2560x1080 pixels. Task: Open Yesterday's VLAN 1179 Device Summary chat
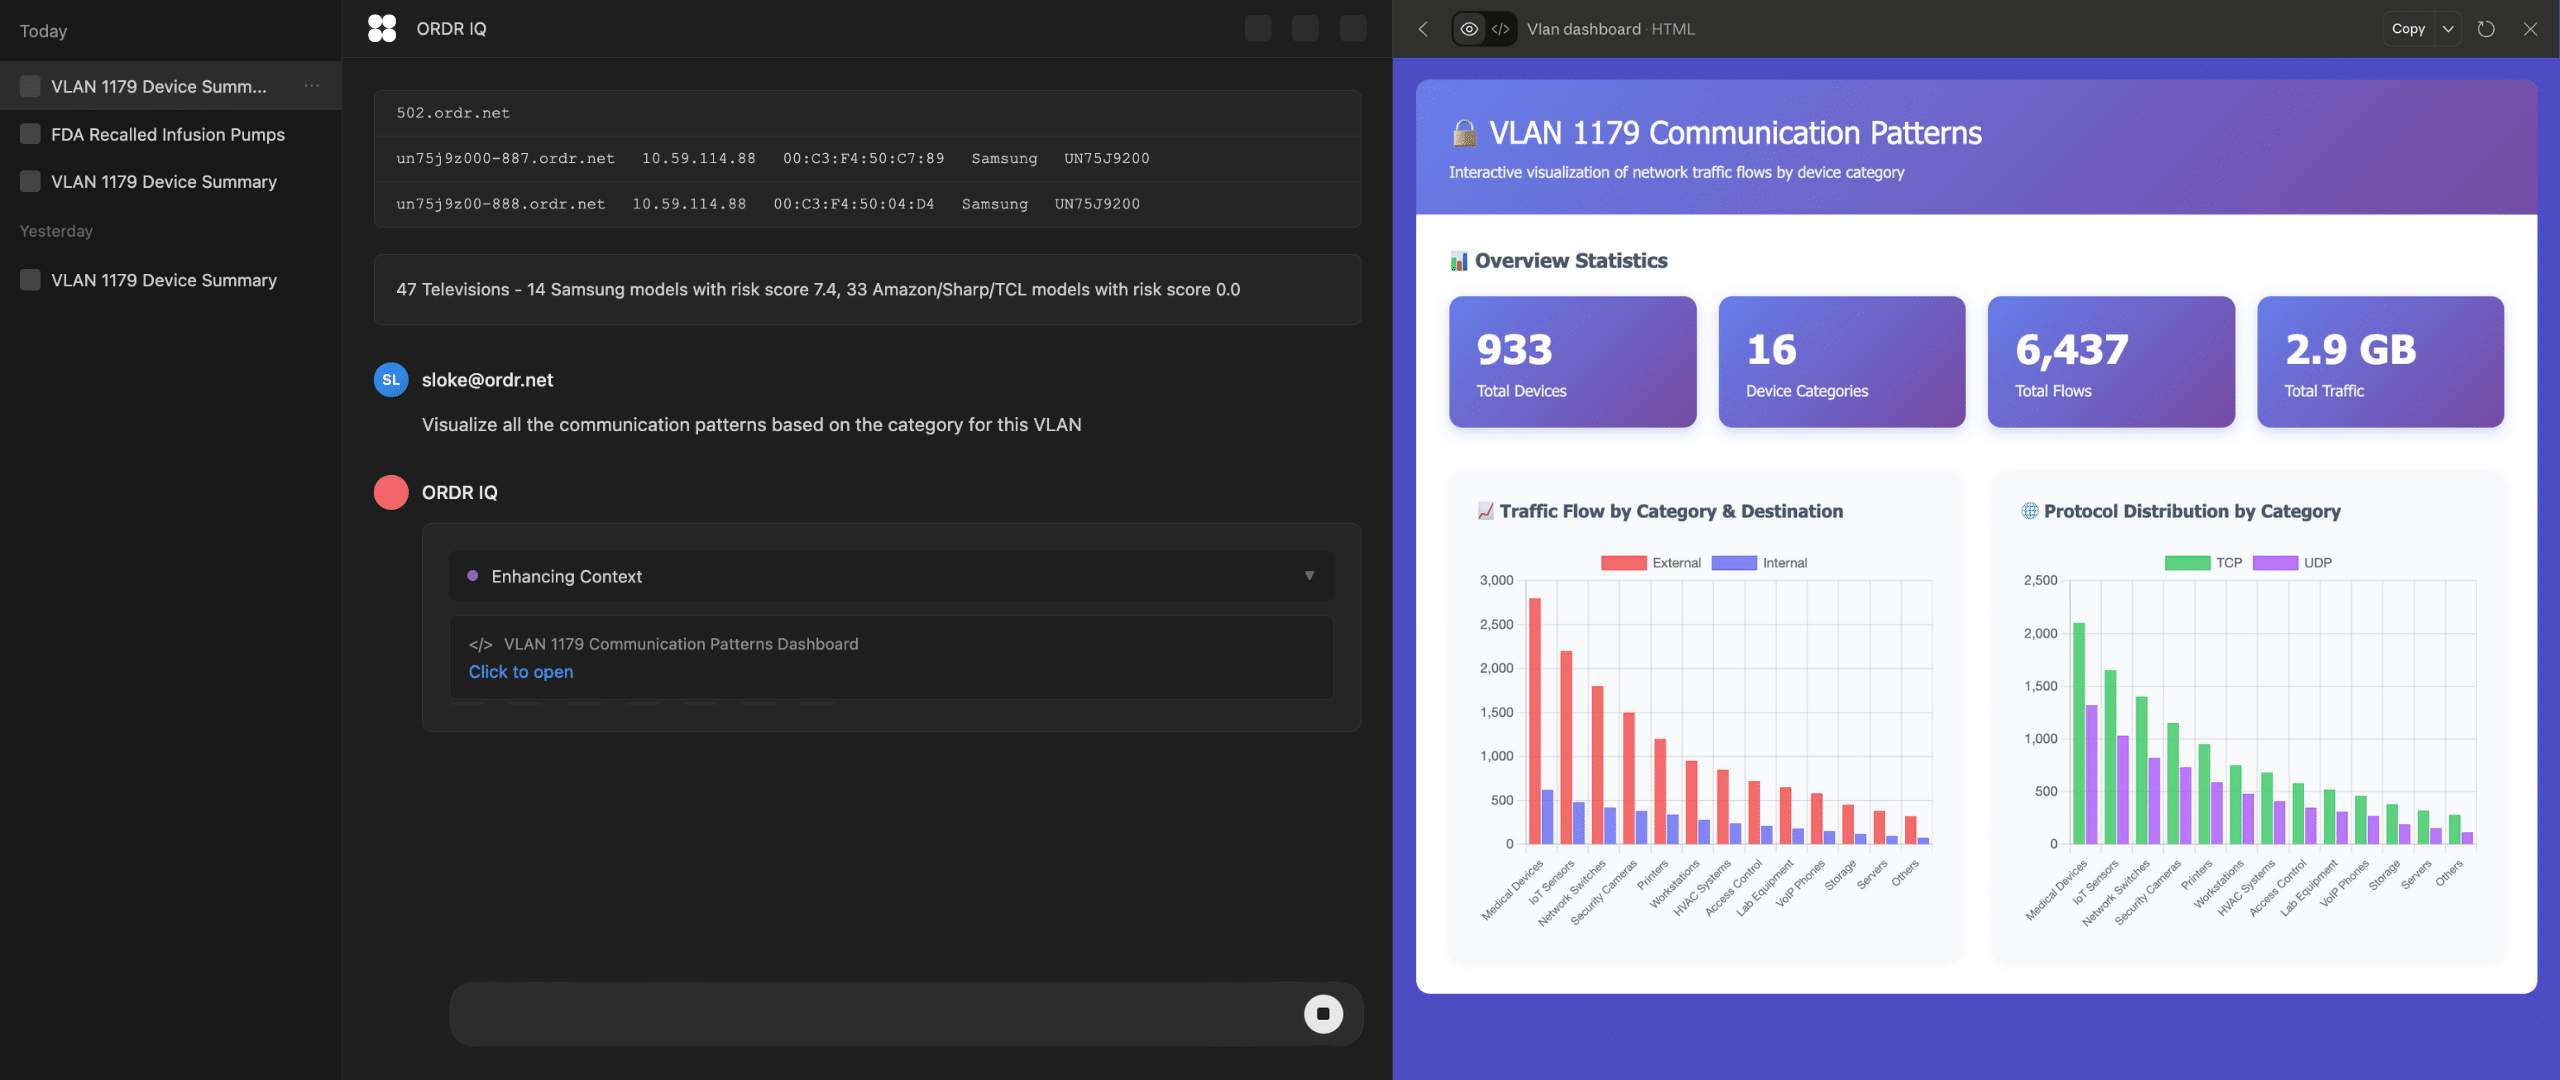tap(164, 280)
